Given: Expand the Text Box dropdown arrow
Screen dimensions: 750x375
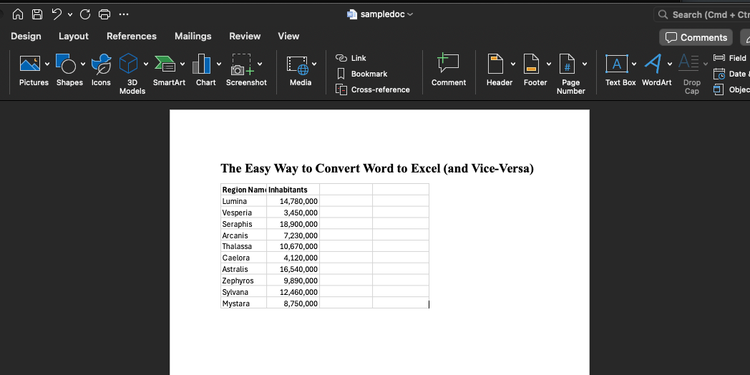Looking at the screenshot, I should pos(634,64).
